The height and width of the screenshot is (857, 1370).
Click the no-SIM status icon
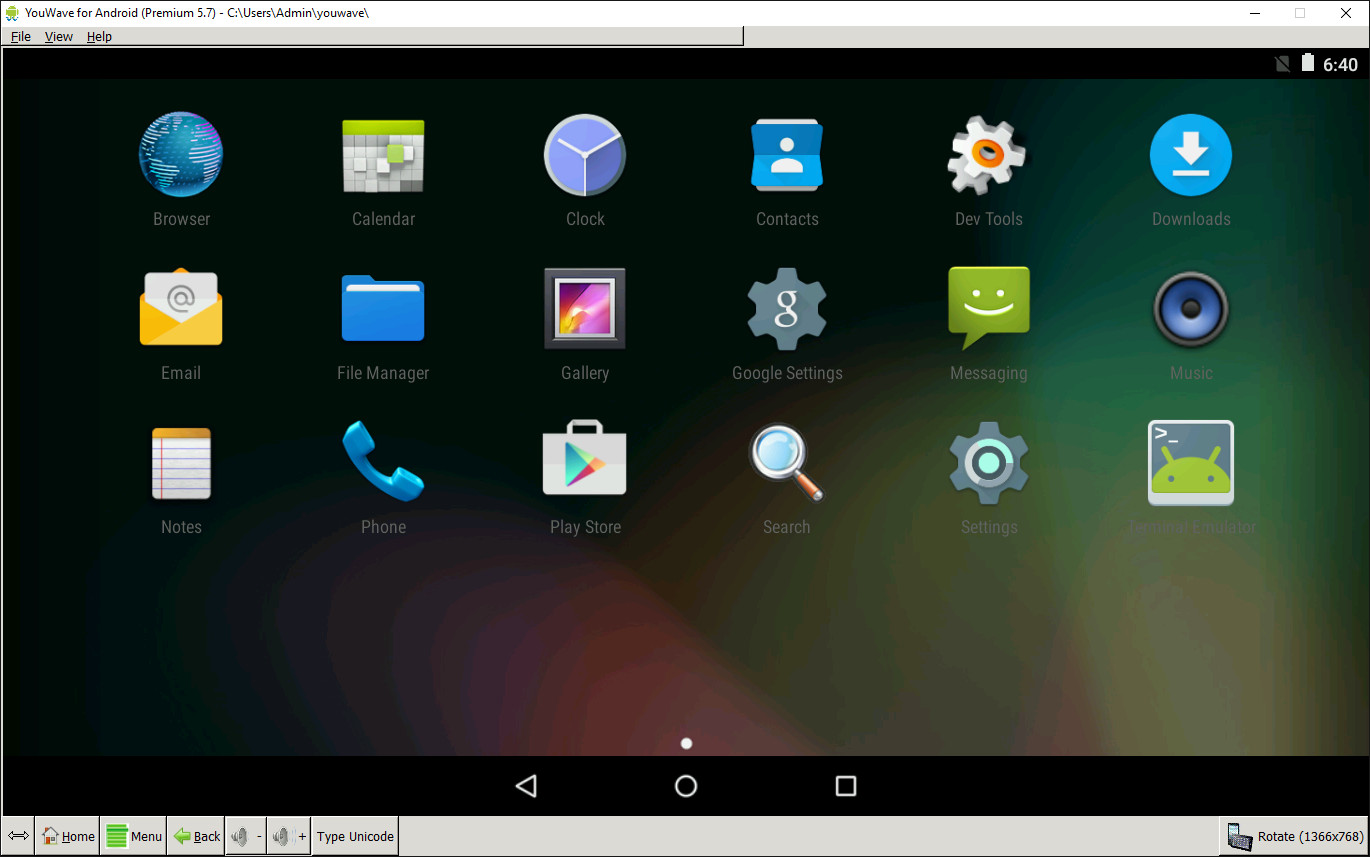tap(1282, 64)
